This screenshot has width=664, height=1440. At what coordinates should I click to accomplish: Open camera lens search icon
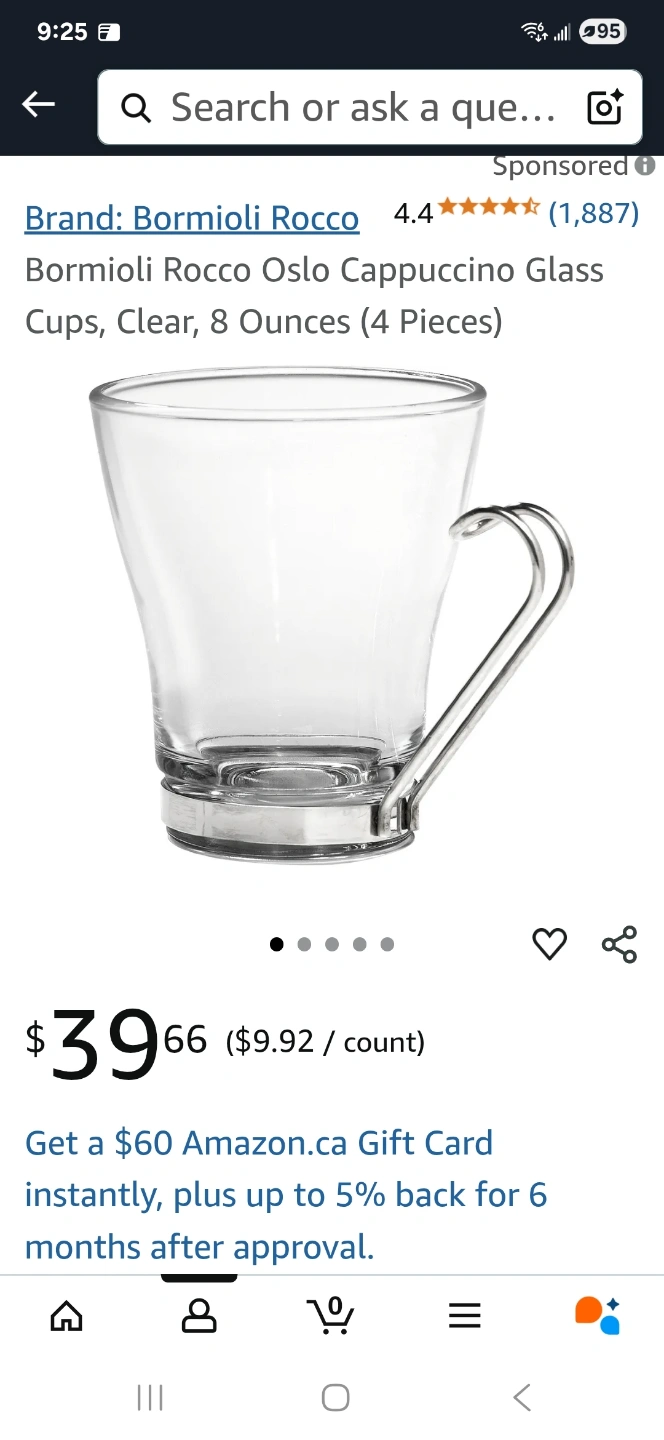tap(605, 107)
